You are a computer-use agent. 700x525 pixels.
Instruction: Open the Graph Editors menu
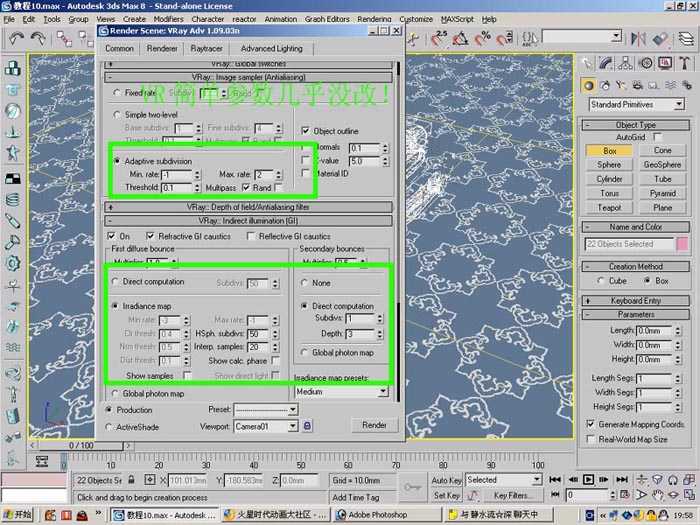[x=327, y=19]
